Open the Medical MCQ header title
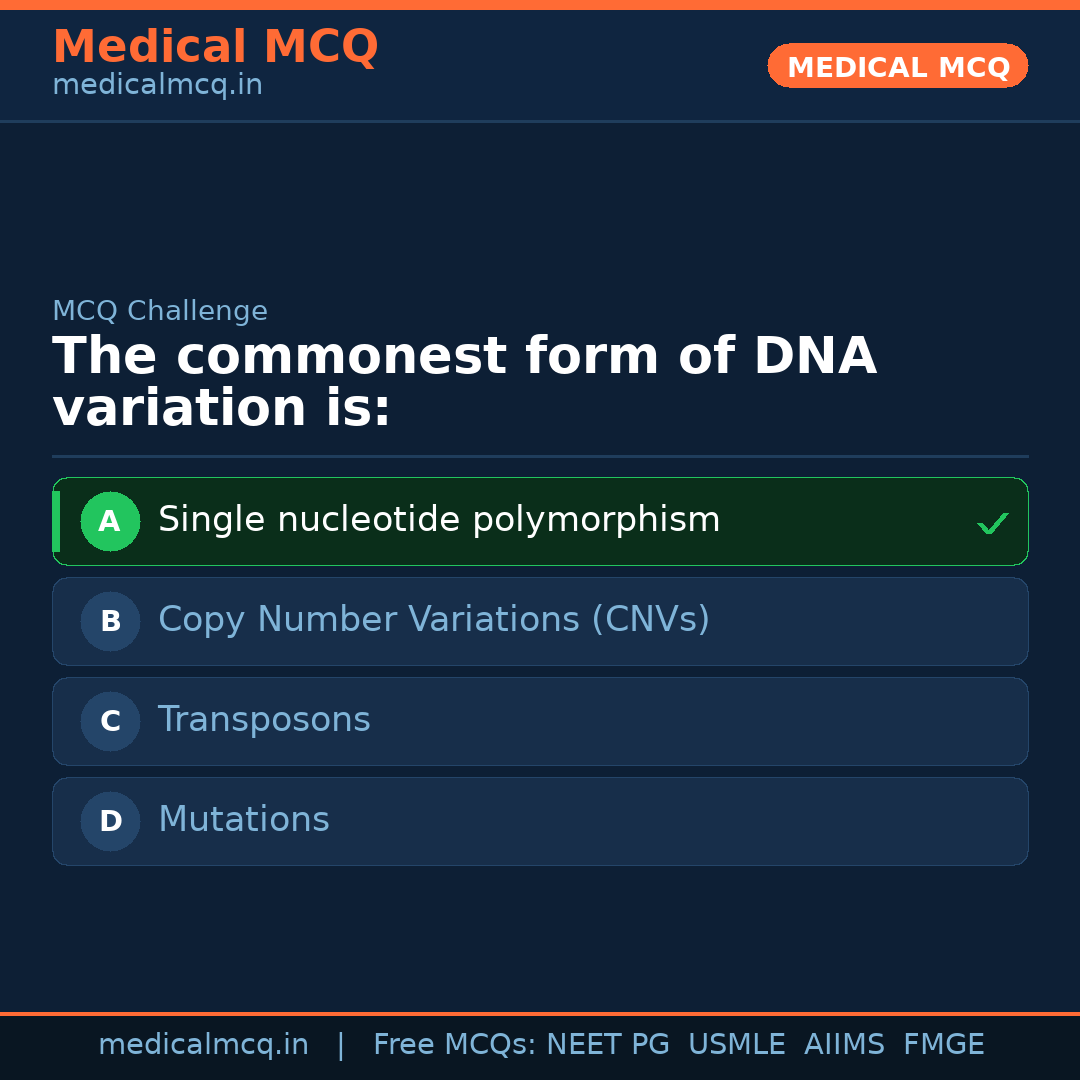Viewport: 1080px width, 1080px height. [x=215, y=47]
